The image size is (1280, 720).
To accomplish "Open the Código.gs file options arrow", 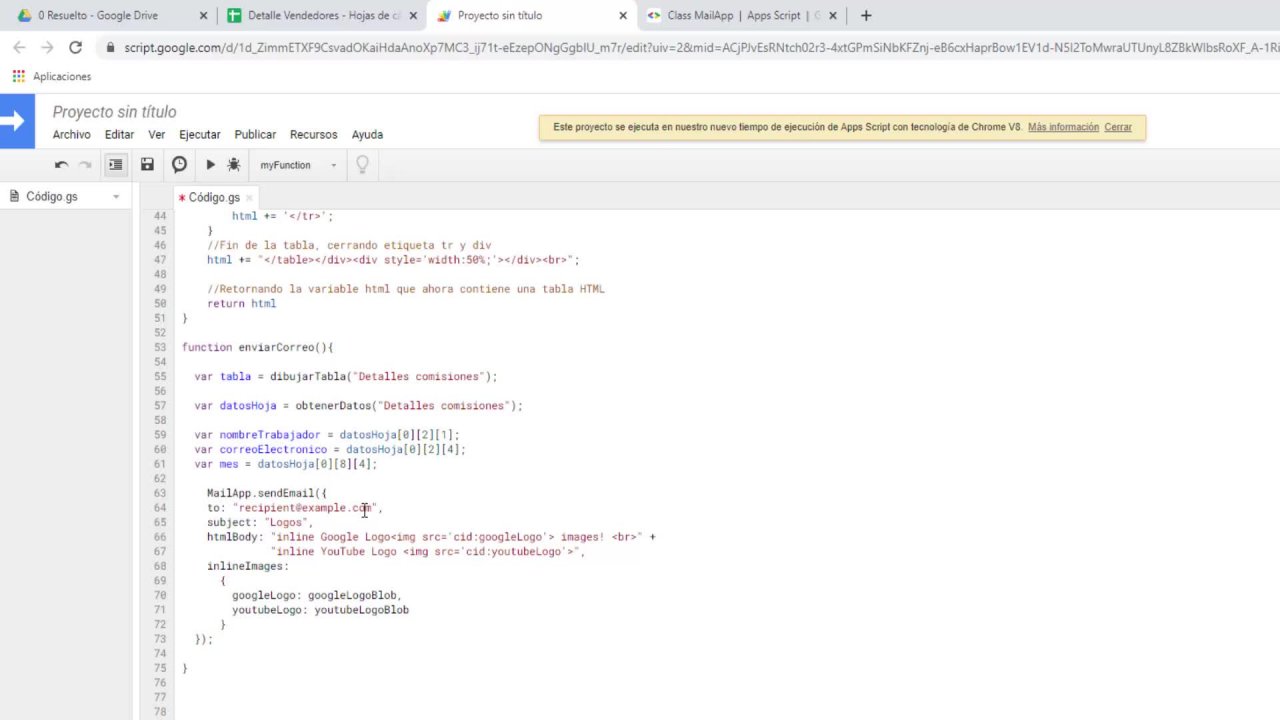I will (116, 197).
